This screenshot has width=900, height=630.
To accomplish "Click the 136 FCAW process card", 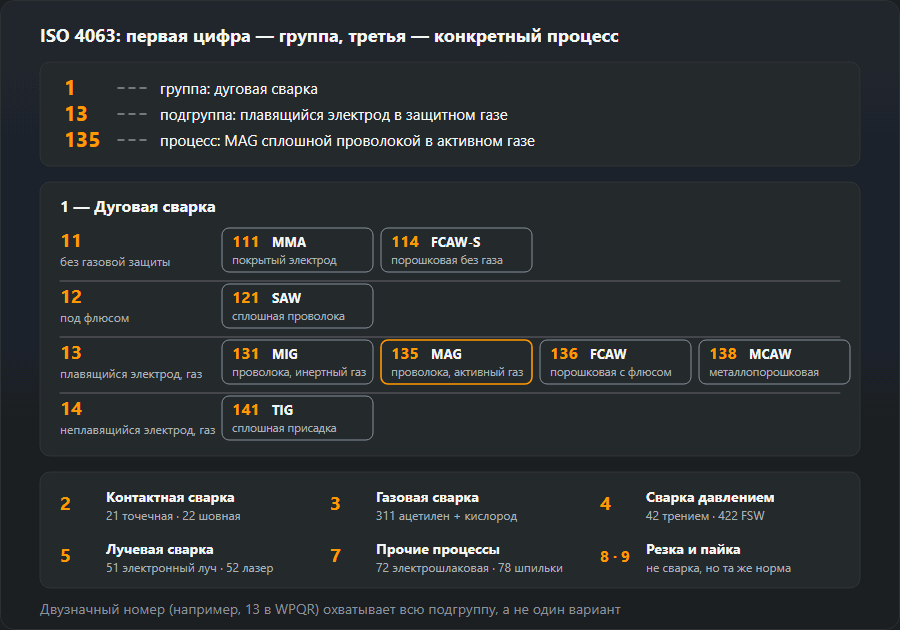I will click(x=615, y=362).
